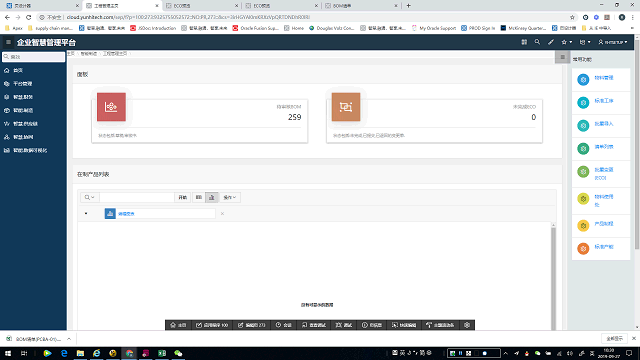Open Theme Roller in developer toolbar
Screen dimensions: 640x360
440,325
